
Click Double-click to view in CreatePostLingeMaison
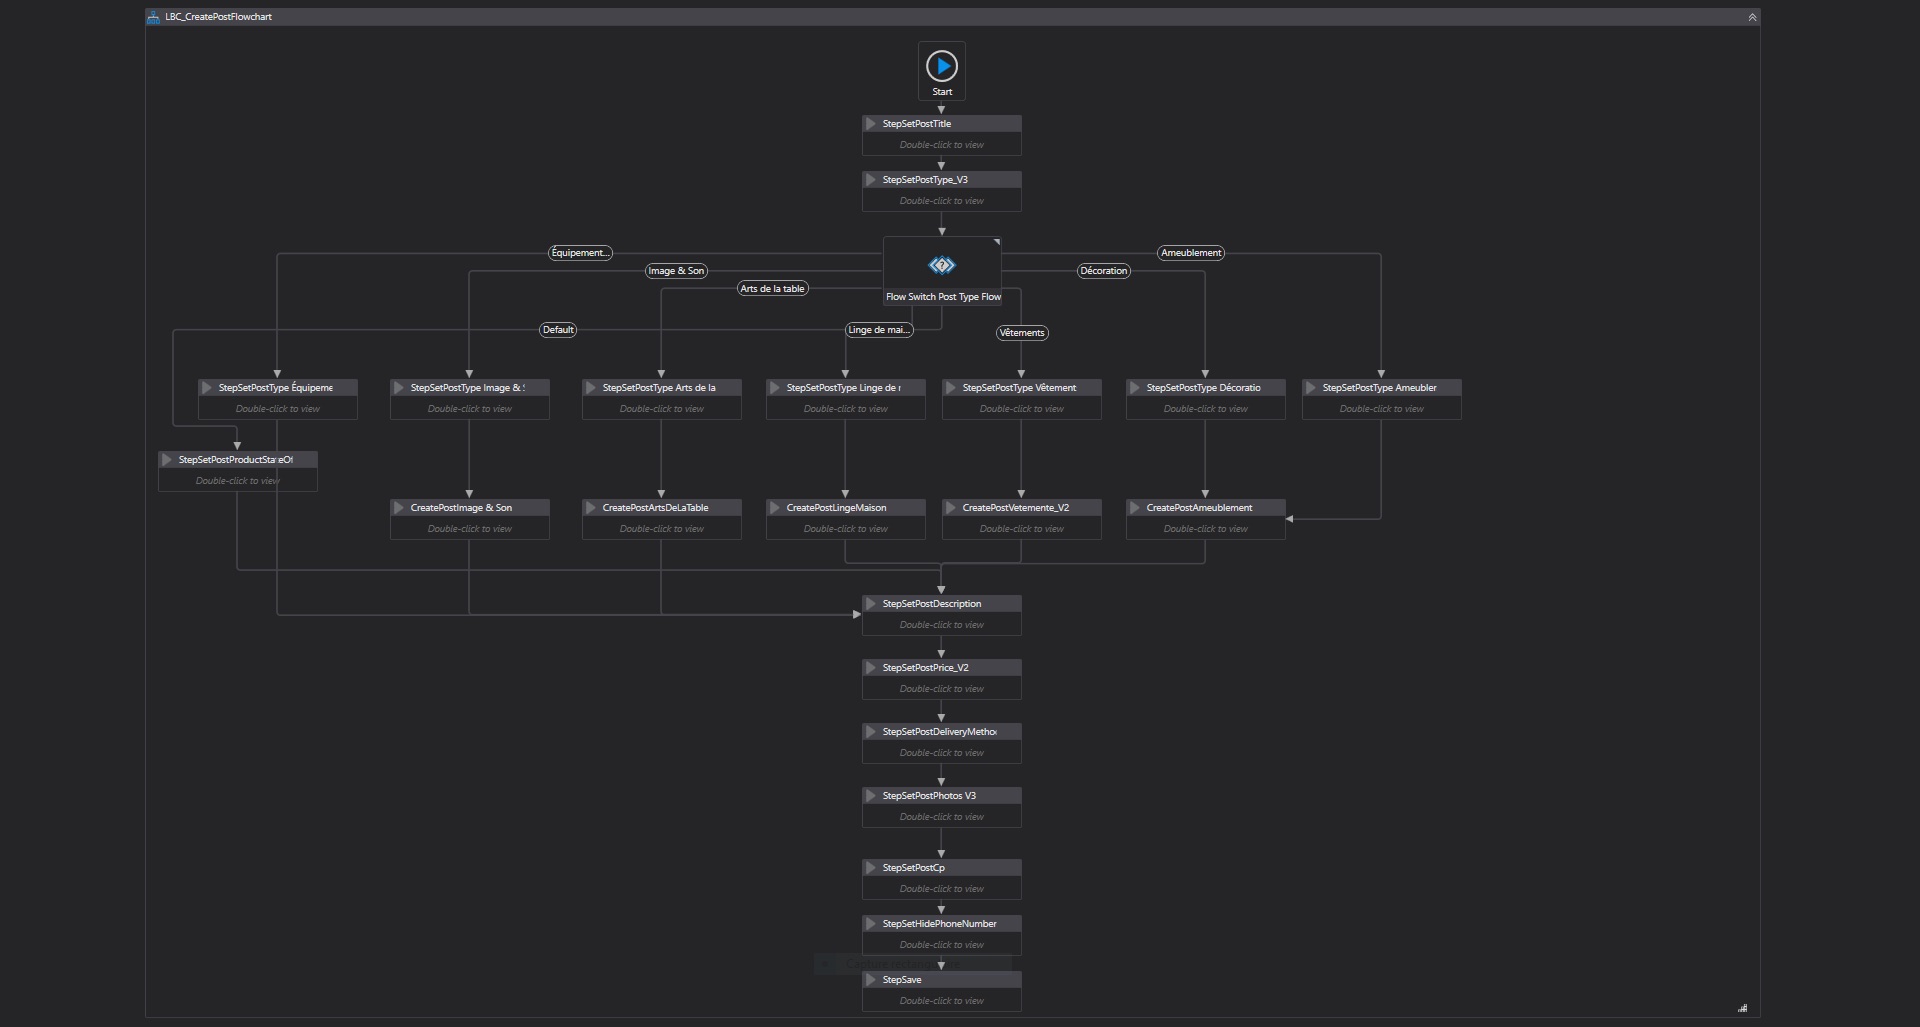pos(845,529)
